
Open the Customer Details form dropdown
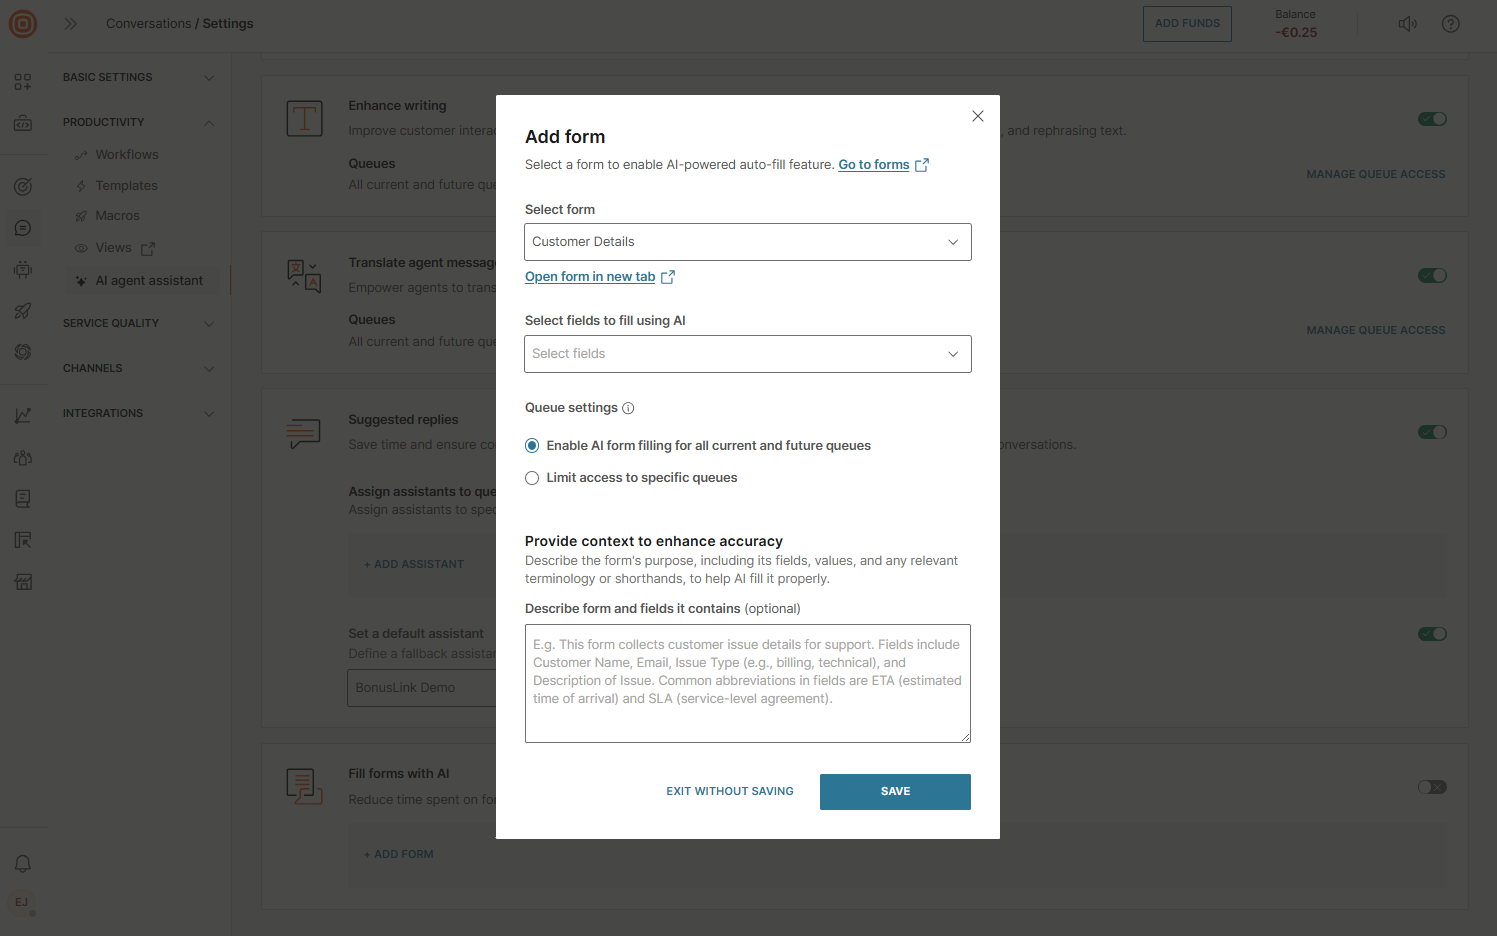pos(747,242)
